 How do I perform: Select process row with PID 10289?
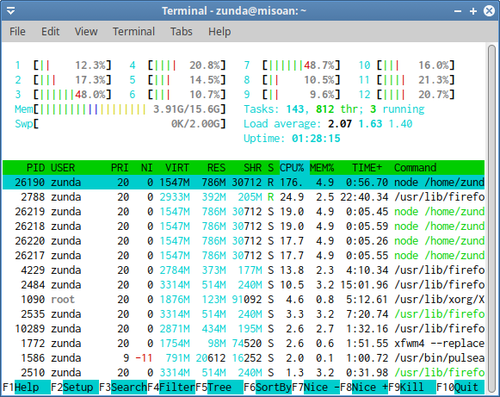tap(243, 329)
